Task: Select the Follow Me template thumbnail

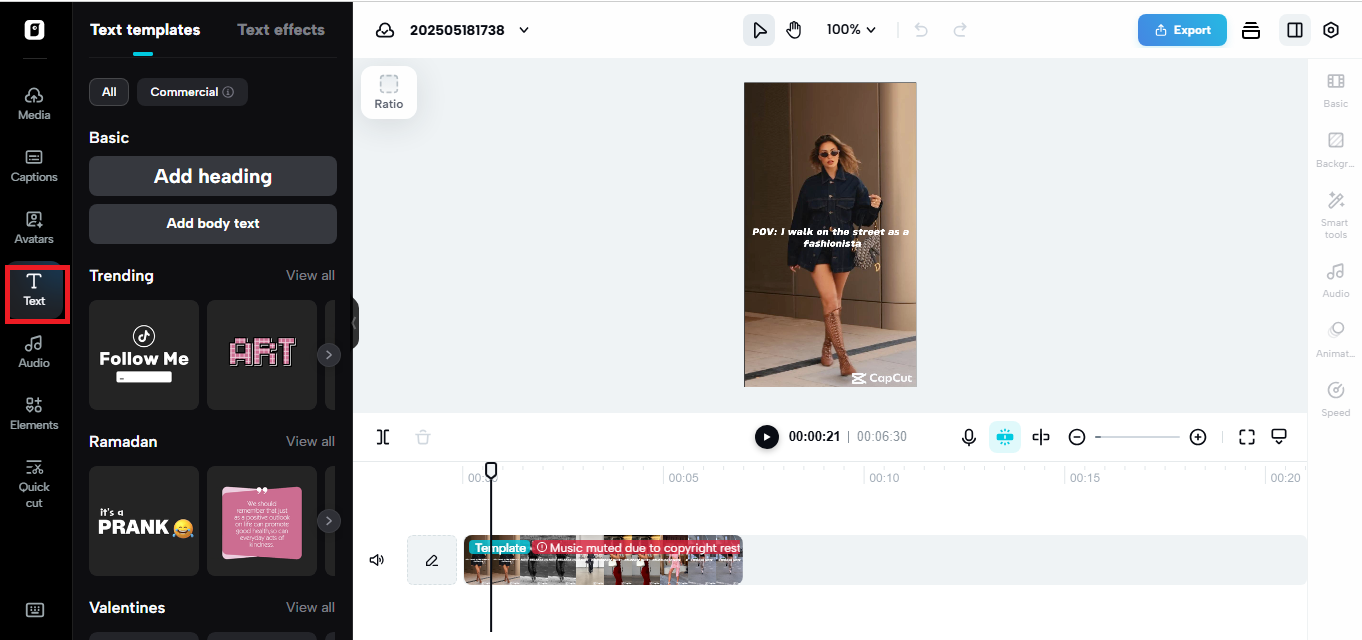Action: click(x=143, y=354)
